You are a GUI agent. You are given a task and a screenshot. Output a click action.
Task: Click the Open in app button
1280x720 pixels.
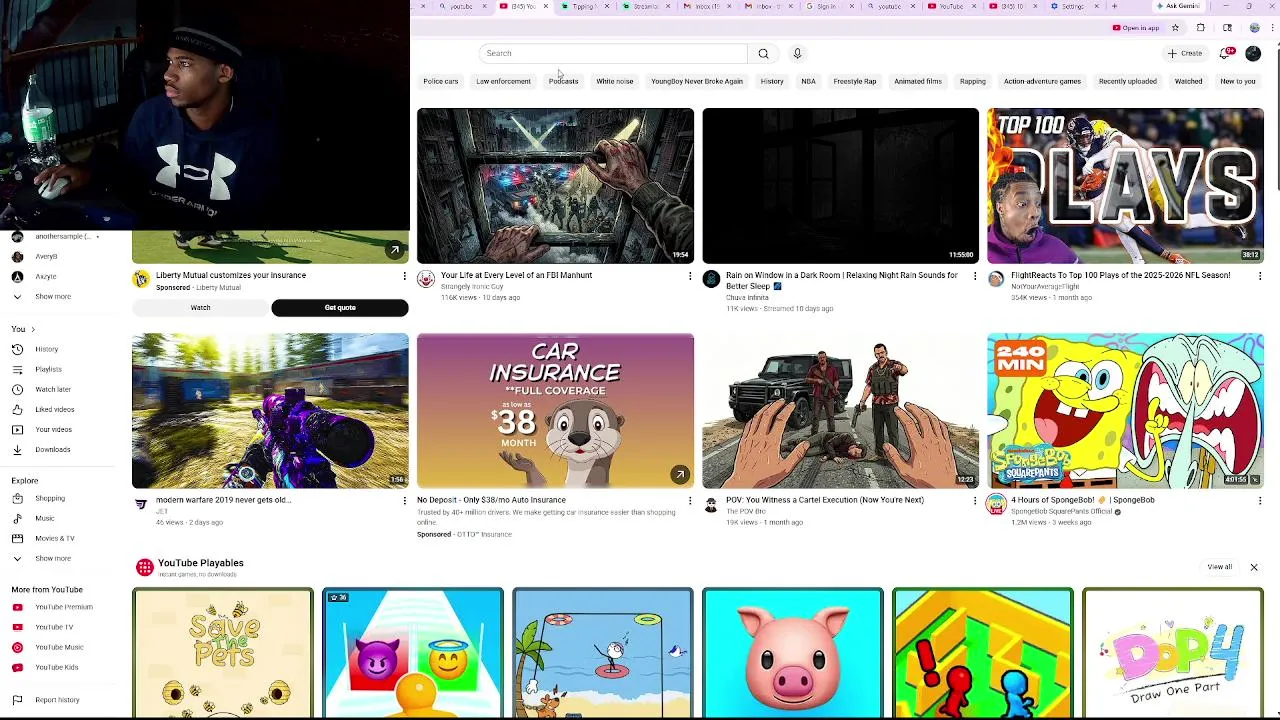click(1135, 28)
